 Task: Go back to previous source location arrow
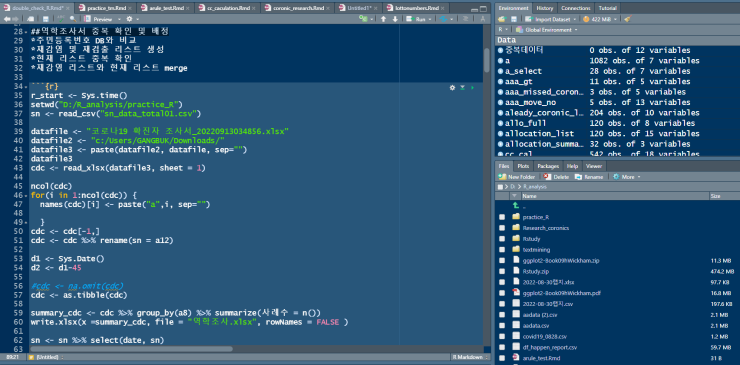6,19
